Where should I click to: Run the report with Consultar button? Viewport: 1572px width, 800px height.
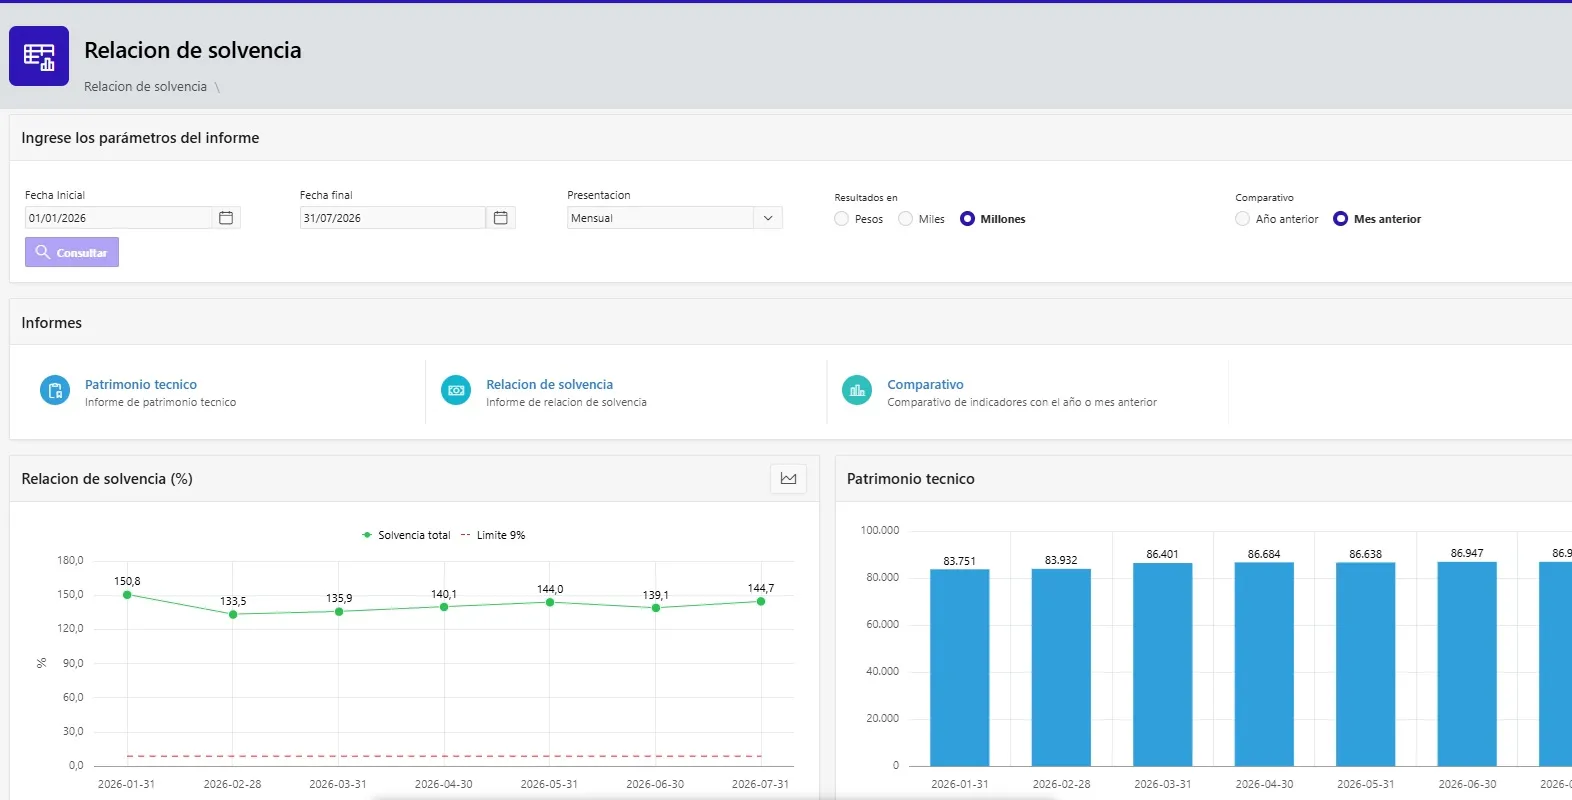click(x=72, y=252)
